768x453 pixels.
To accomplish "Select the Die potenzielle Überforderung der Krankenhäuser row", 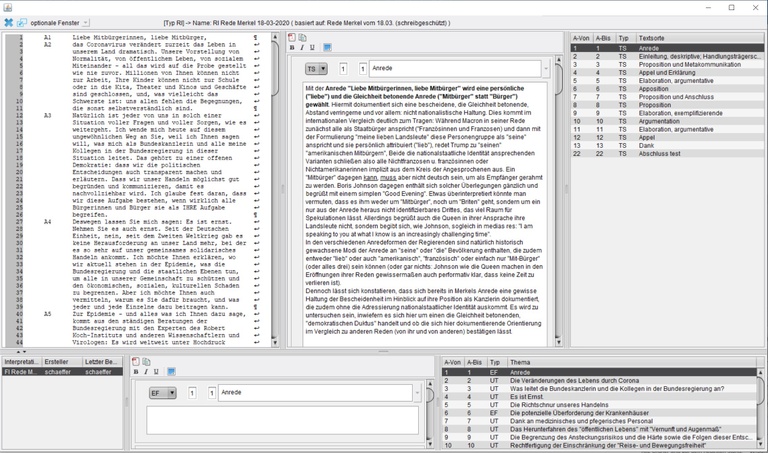I will (600, 413).
